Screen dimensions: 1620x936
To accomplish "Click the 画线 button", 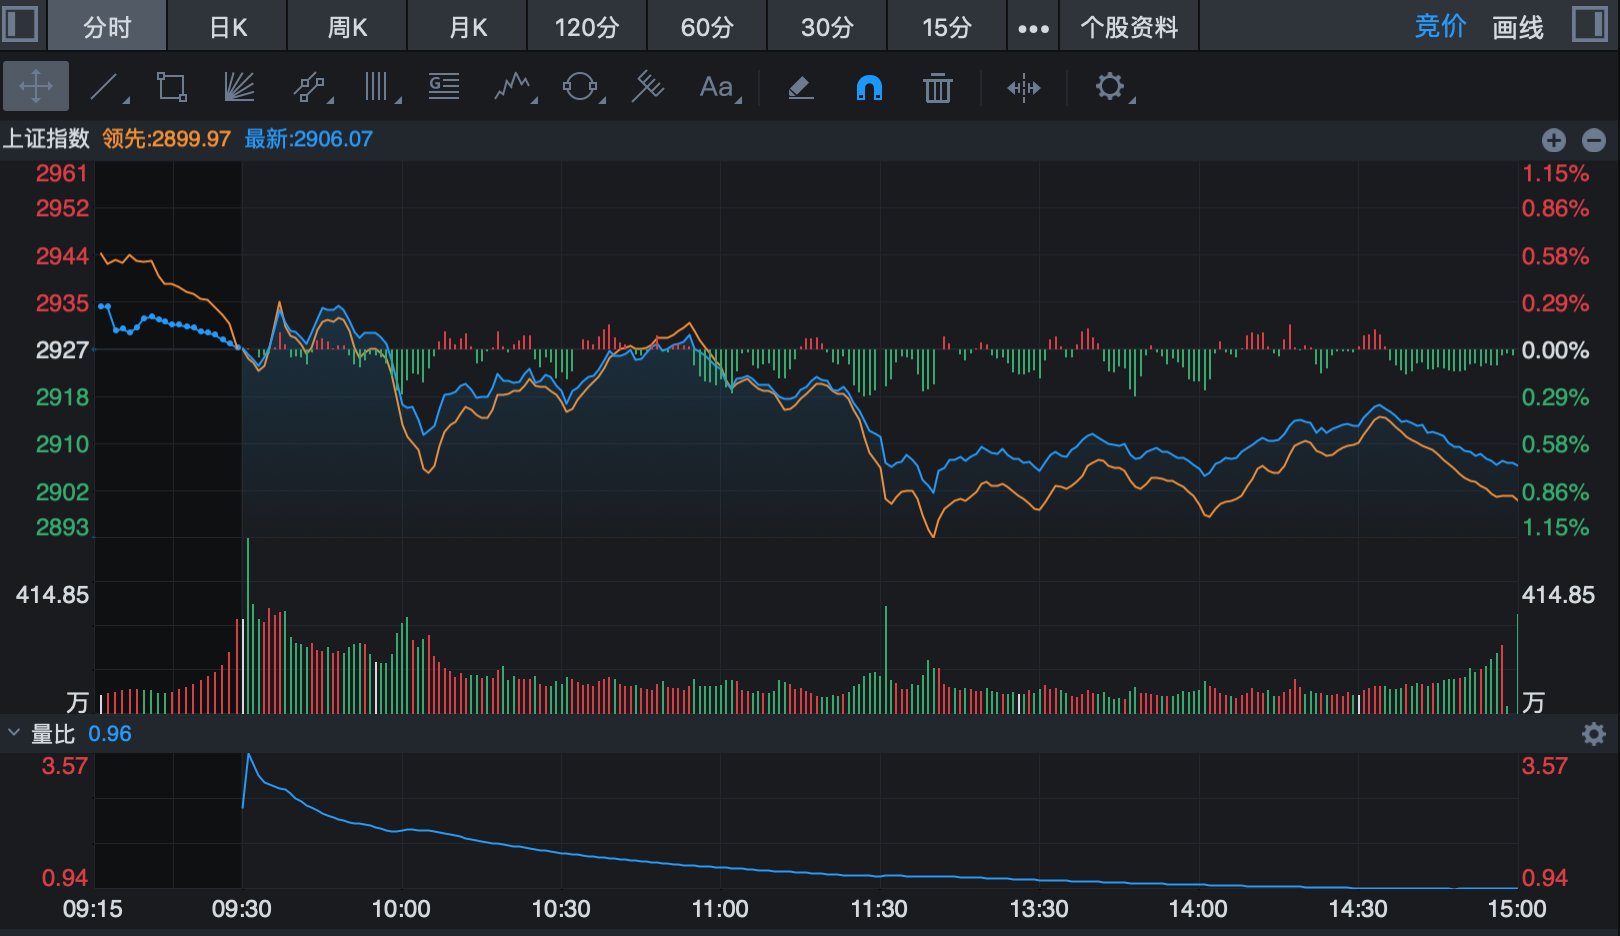I will 1517,27.
